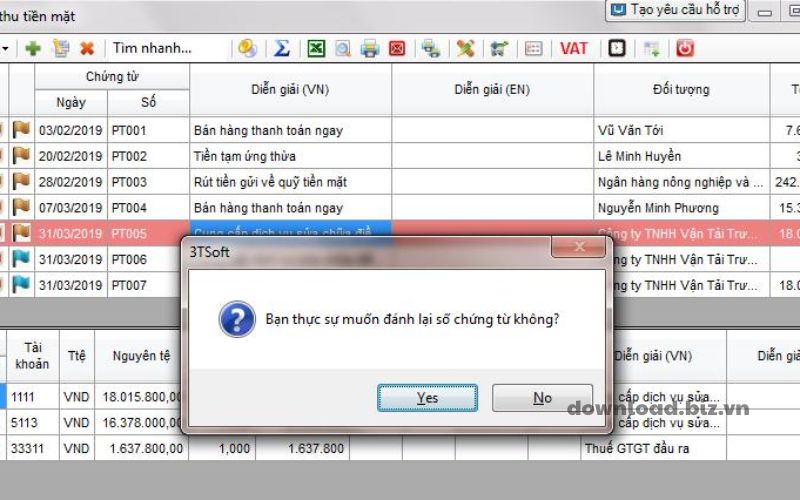Click the black square panel icon
This screenshot has width=800, height=500.
pos(617,48)
